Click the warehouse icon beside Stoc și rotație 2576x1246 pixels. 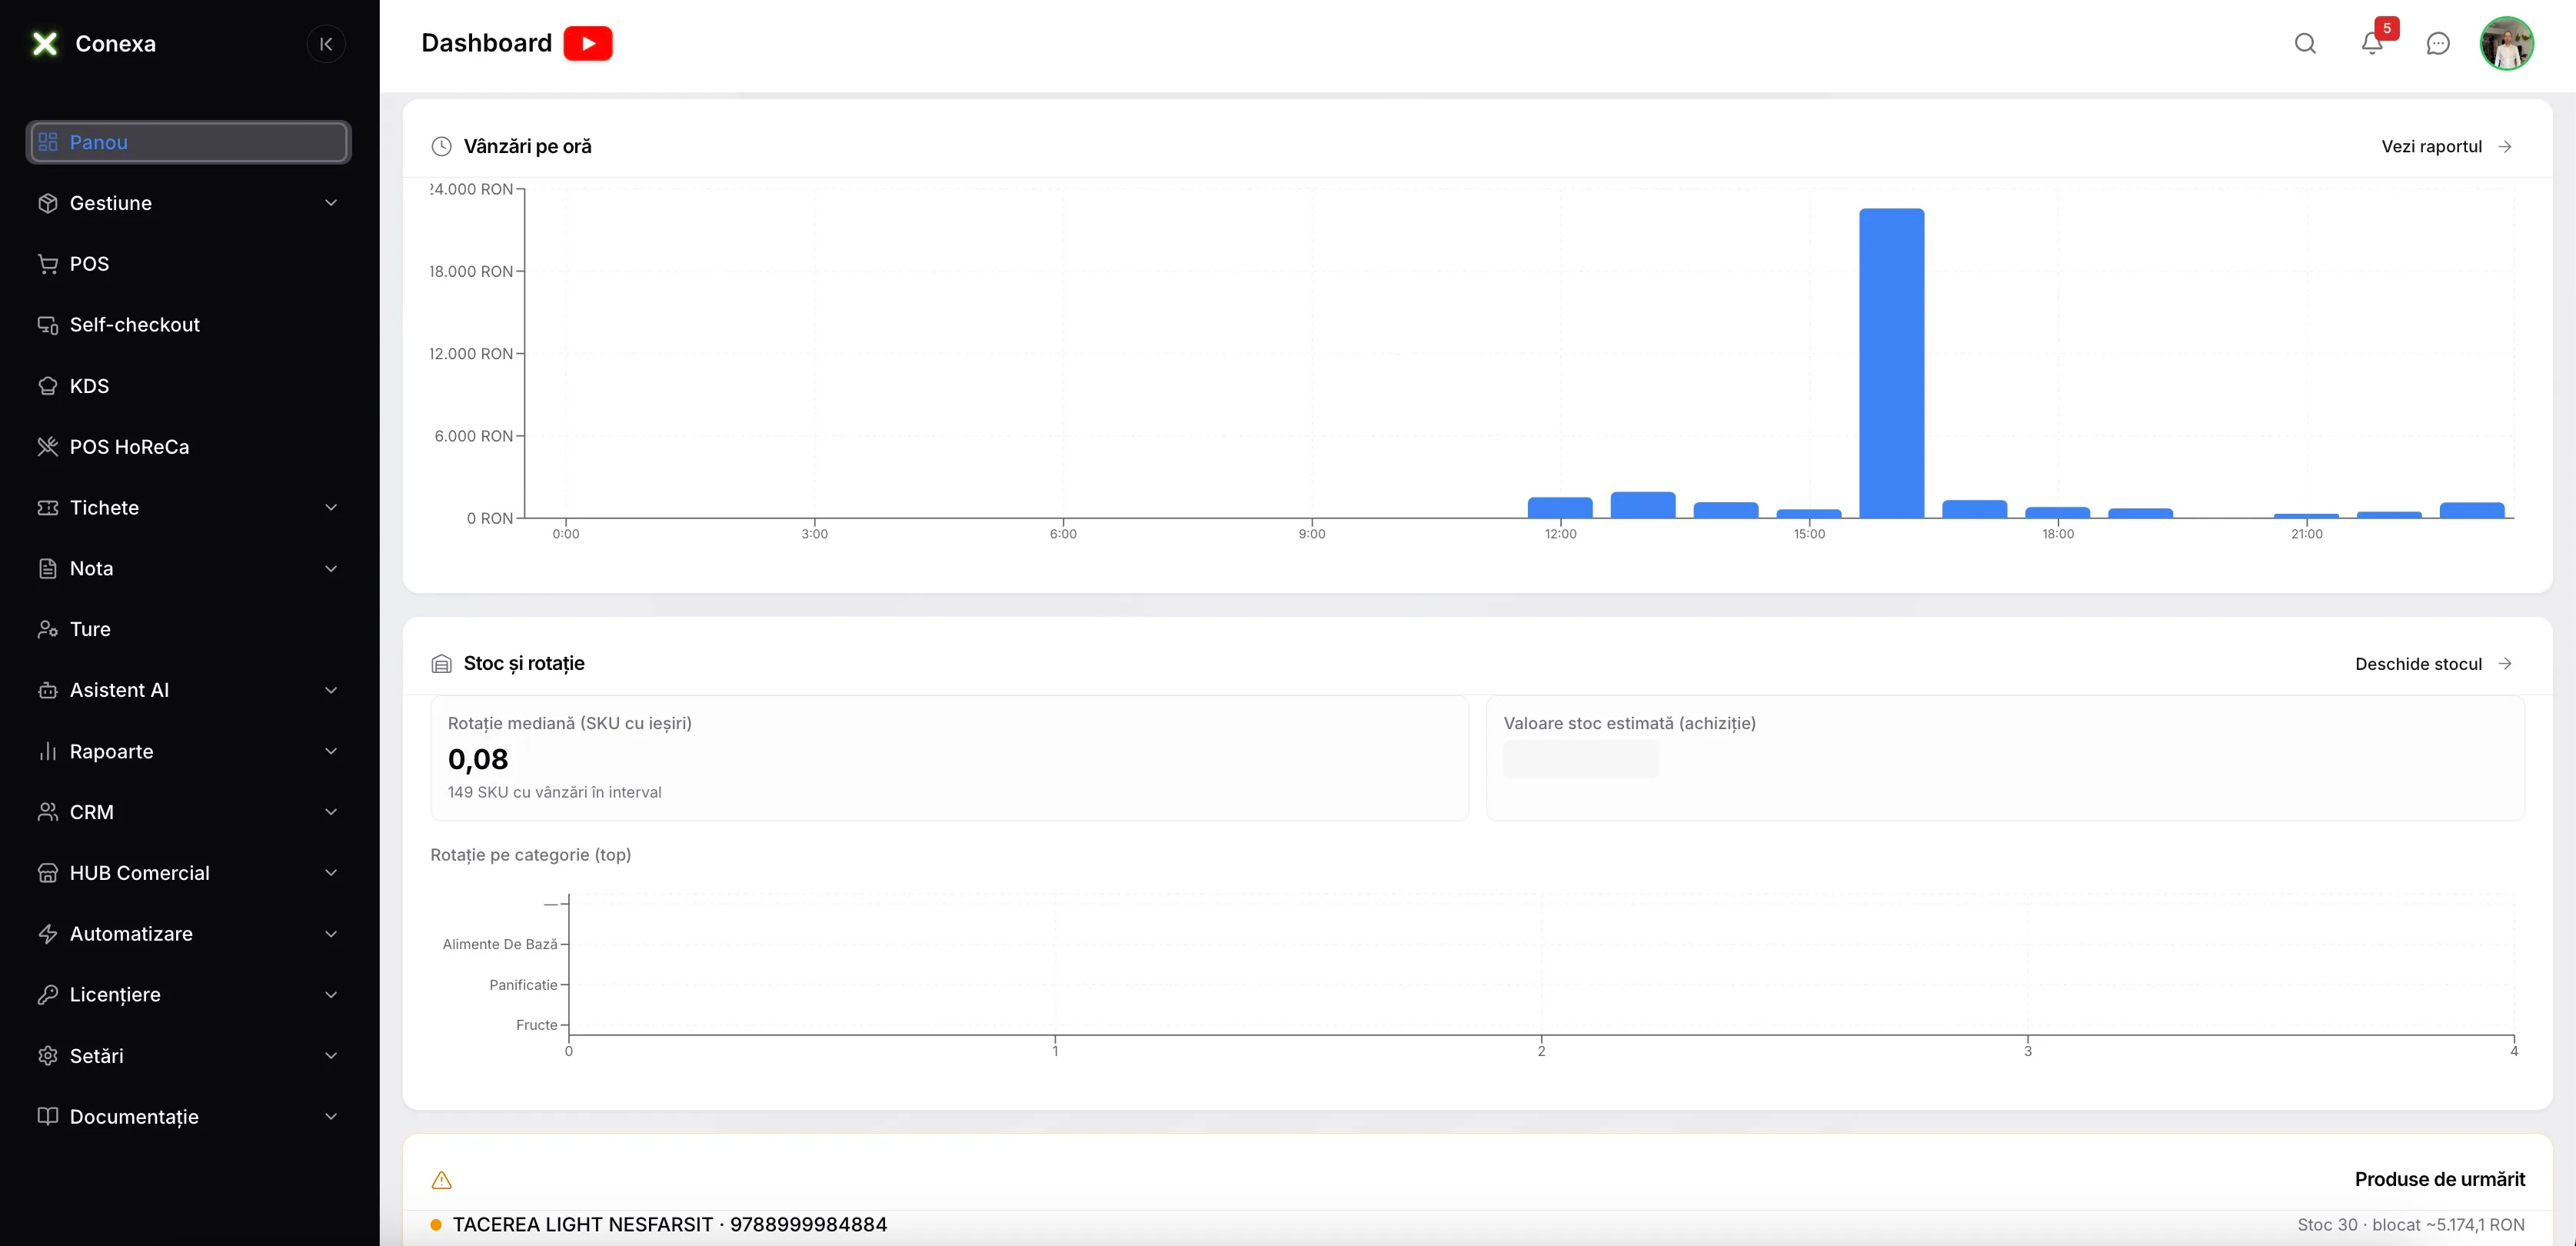[441, 664]
